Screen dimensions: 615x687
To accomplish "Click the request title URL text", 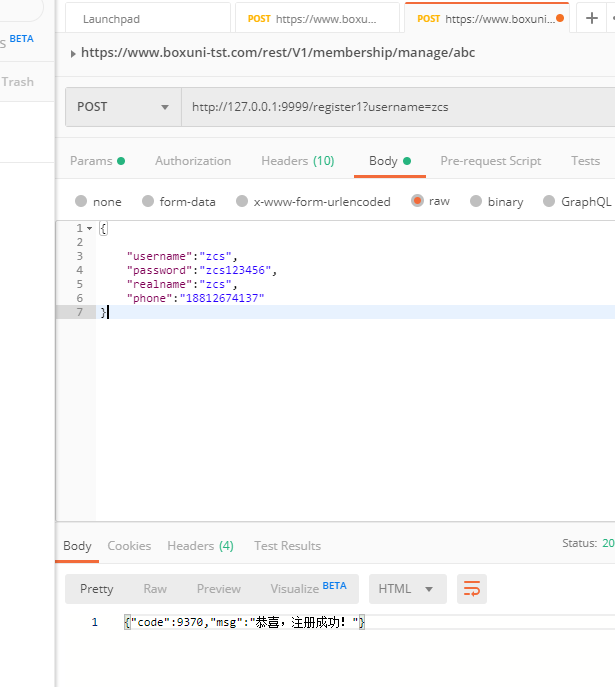I will 278,53.
